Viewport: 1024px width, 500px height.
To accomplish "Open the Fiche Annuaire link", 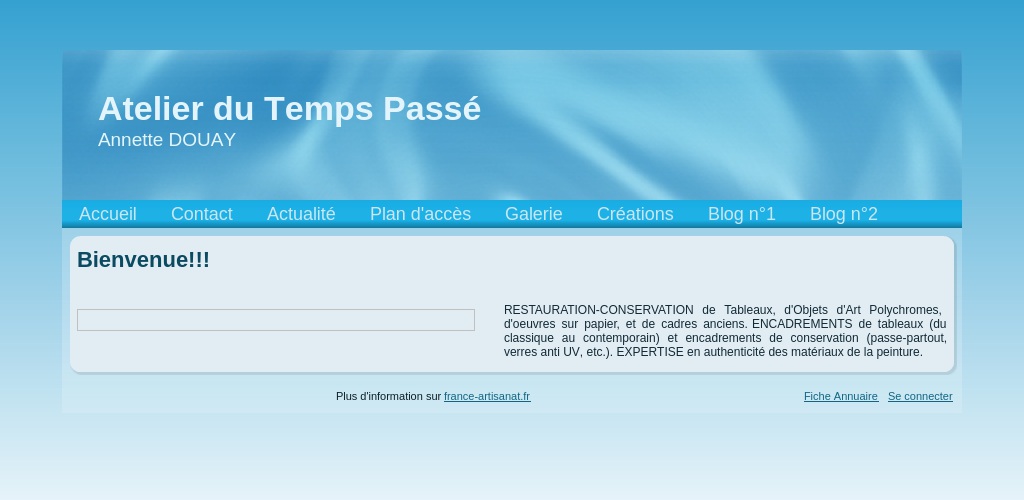I will [841, 396].
